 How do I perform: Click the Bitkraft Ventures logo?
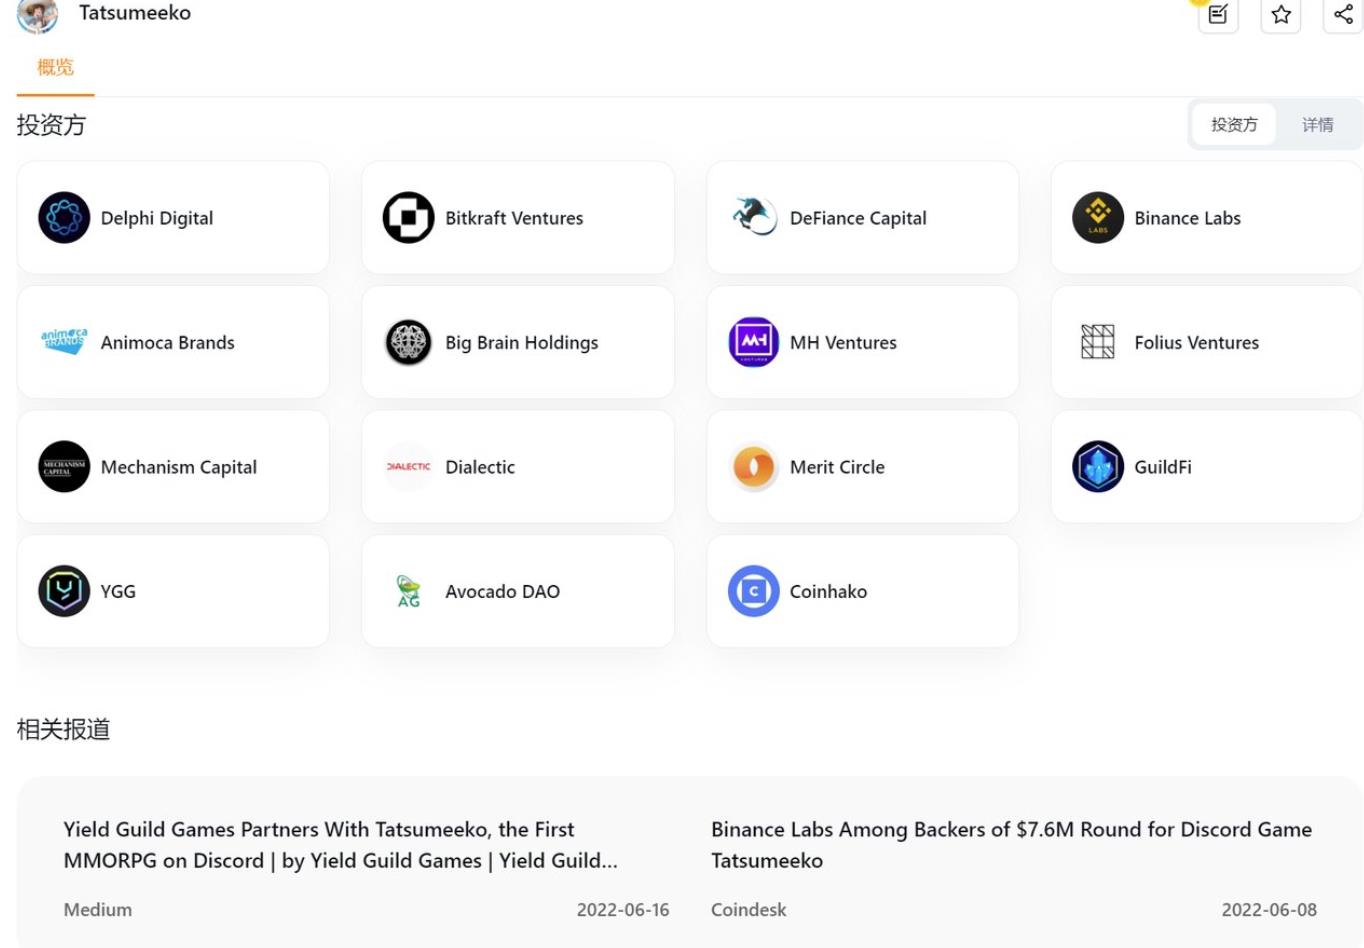(x=408, y=218)
